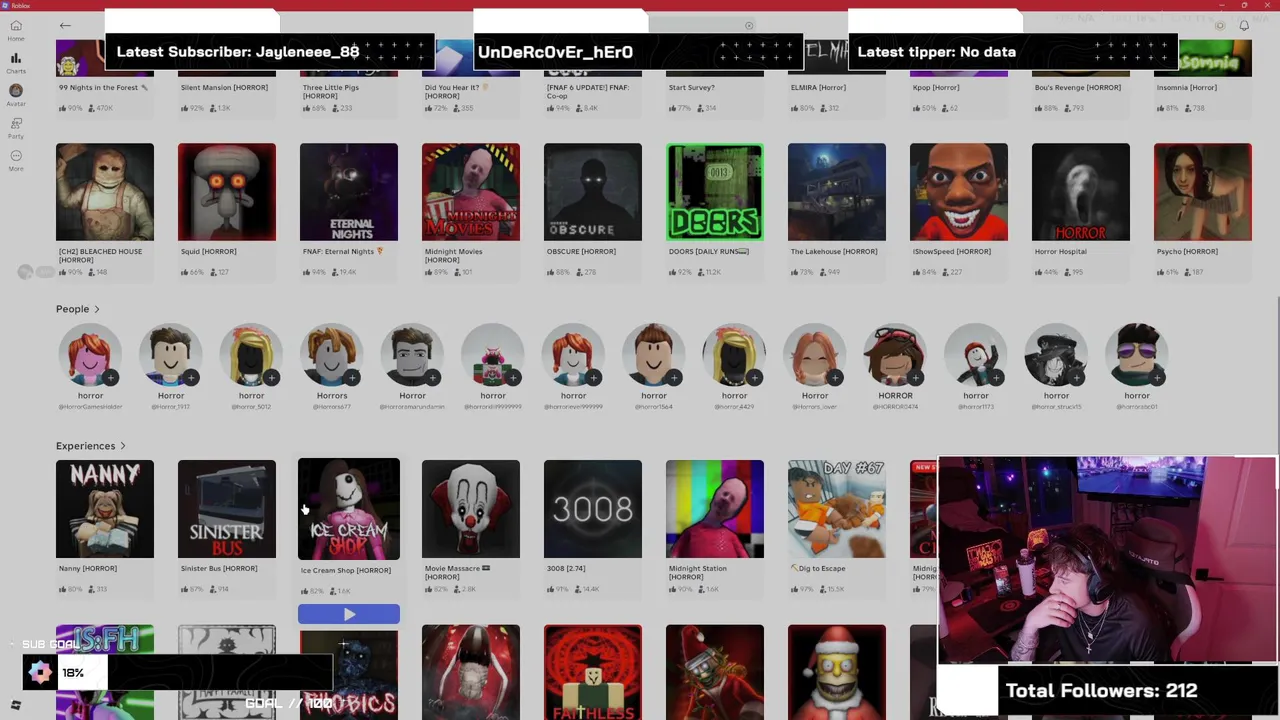Open The Lakehouse game thumbnail
The width and height of the screenshot is (1280, 720).
837,192
